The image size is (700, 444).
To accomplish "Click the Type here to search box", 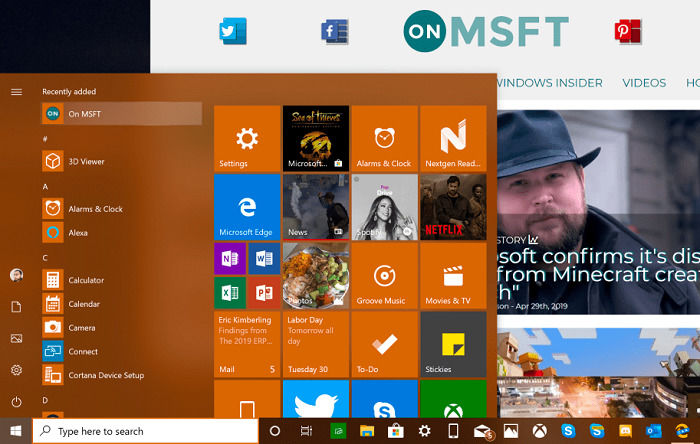I will (146, 431).
